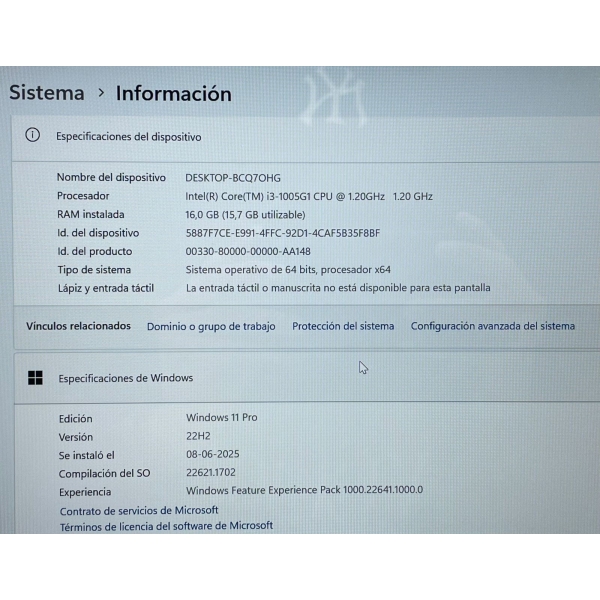The width and height of the screenshot is (600, 600).
Task: Collapse Especificaciones del dispositivo section header
Action: tap(305, 138)
